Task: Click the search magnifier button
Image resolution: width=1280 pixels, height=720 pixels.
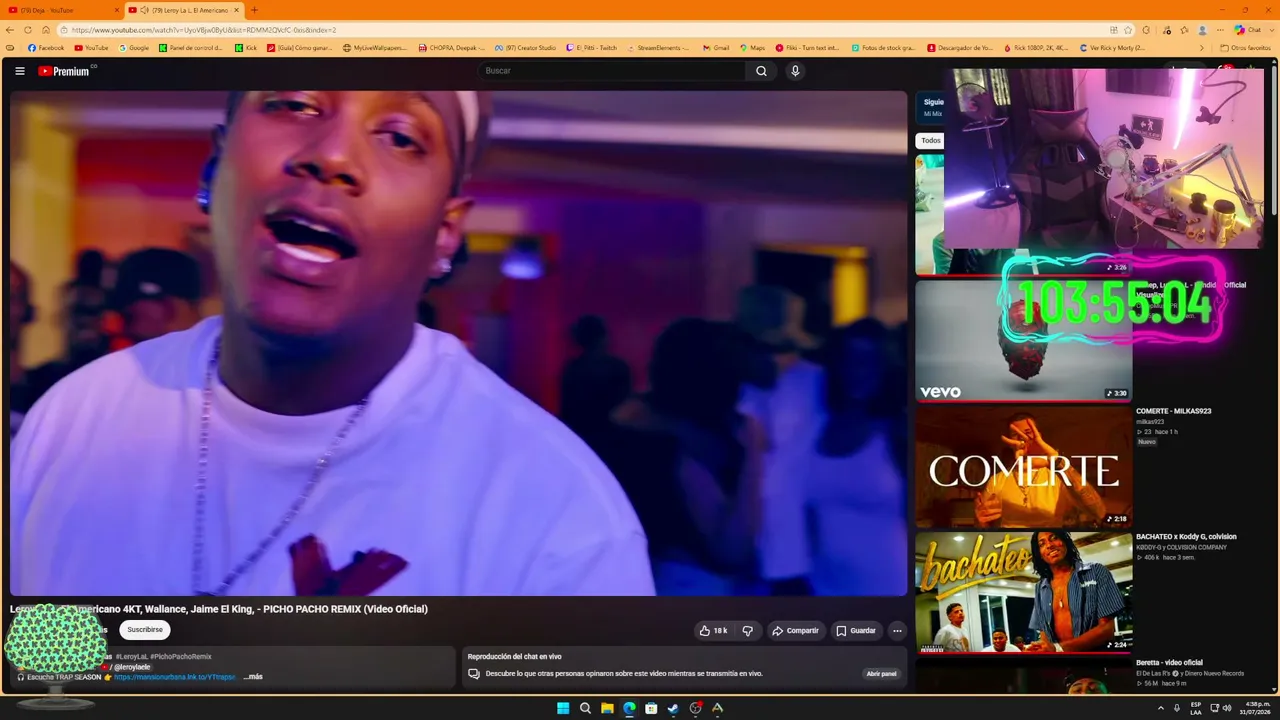Action: pos(761,71)
